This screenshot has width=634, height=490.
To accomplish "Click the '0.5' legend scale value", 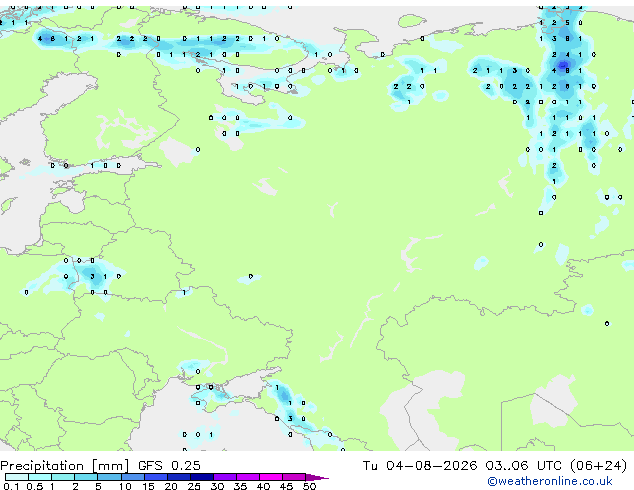I will pos(34,486).
